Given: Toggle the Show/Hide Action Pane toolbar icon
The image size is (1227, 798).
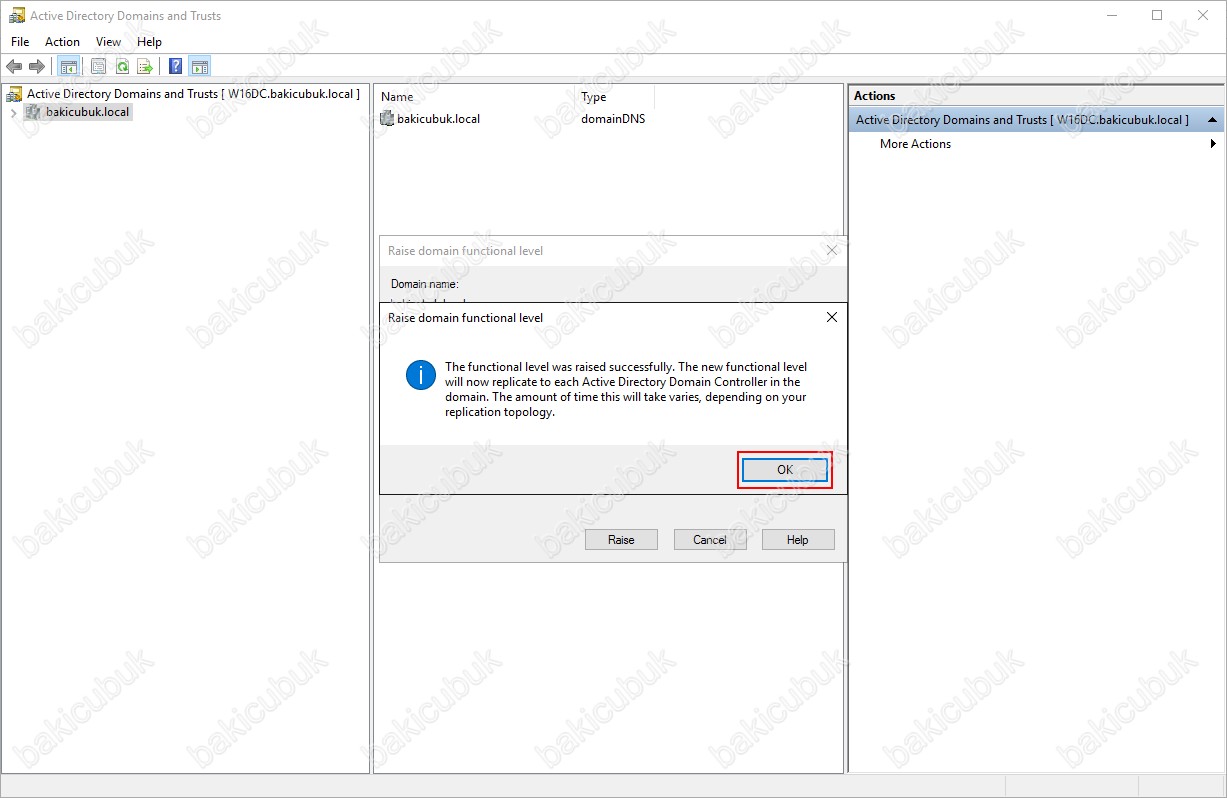Looking at the screenshot, I should pyautogui.click(x=199, y=66).
